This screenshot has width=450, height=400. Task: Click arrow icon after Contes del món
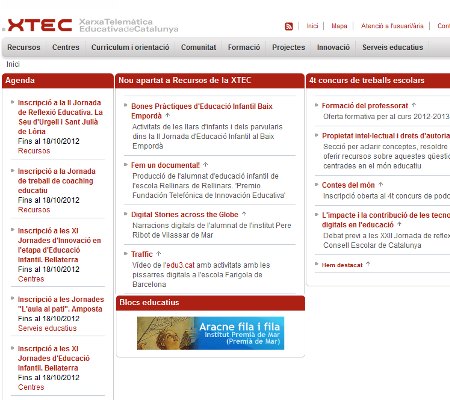[x=381, y=184]
